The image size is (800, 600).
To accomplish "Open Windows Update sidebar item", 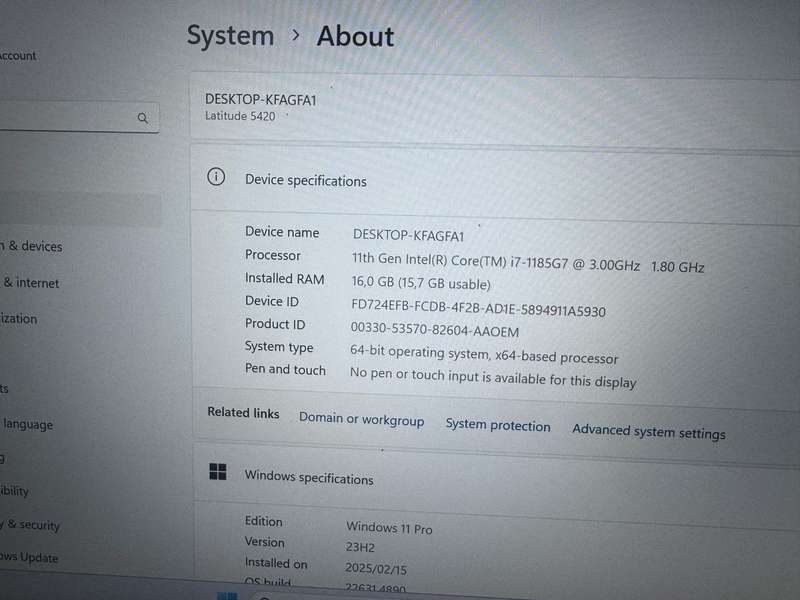I will [x=29, y=557].
